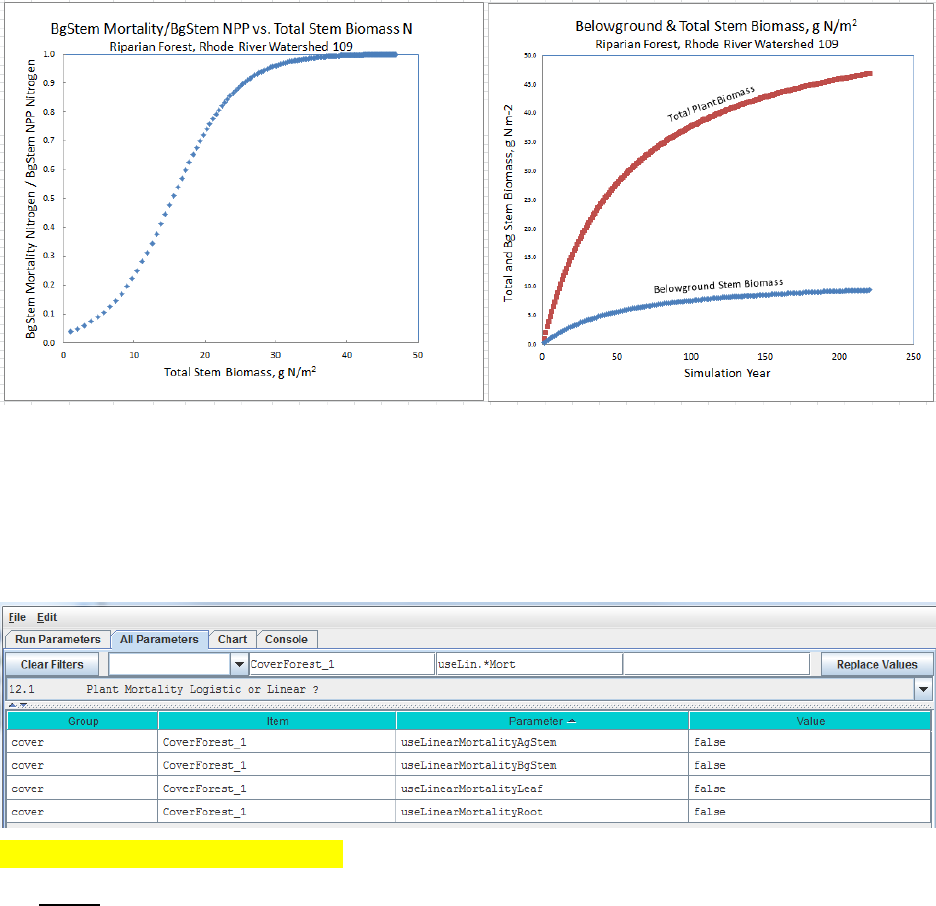The height and width of the screenshot is (906, 936).
Task: Open the File menu
Action: pyautogui.click(x=17, y=617)
